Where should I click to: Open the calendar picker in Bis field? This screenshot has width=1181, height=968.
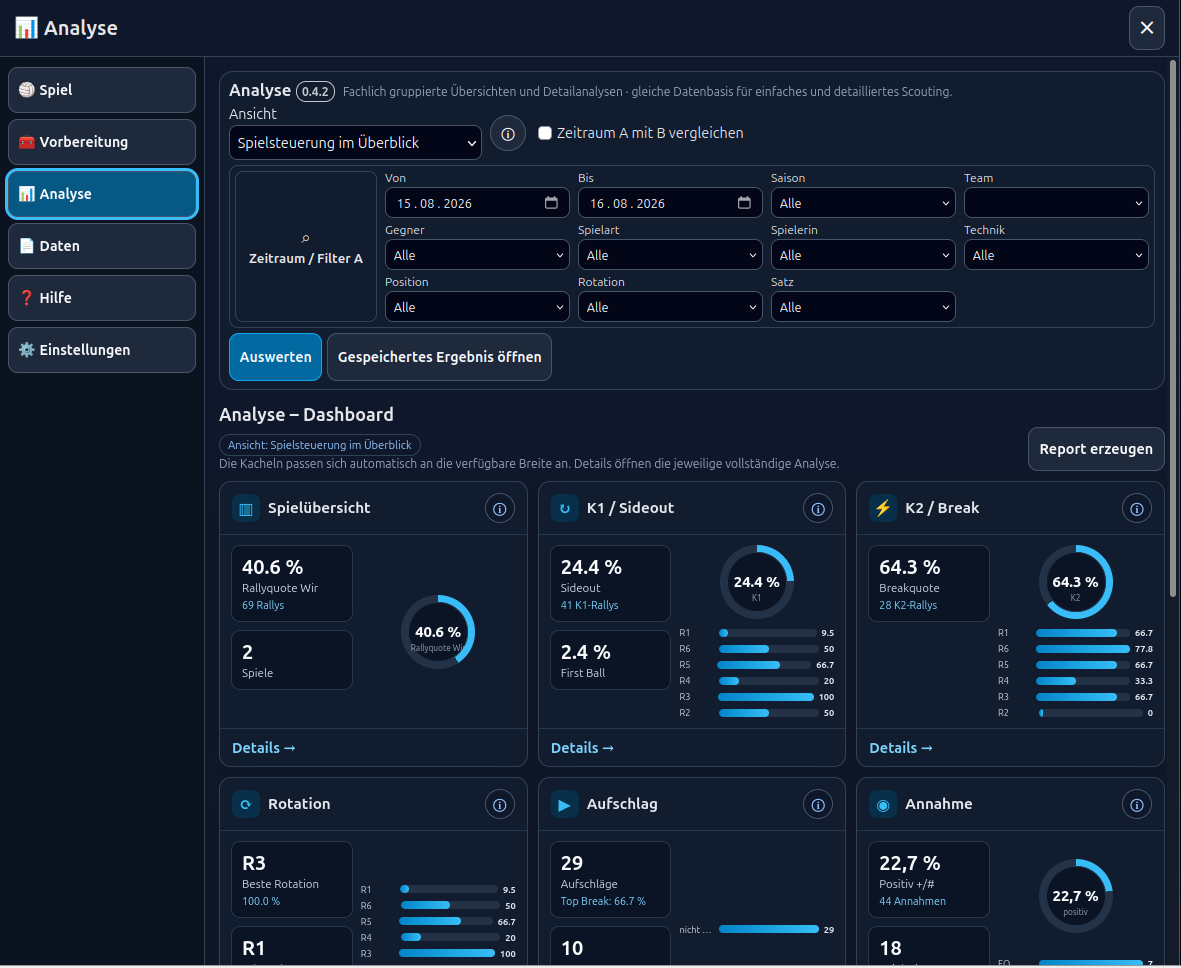point(744,203)
